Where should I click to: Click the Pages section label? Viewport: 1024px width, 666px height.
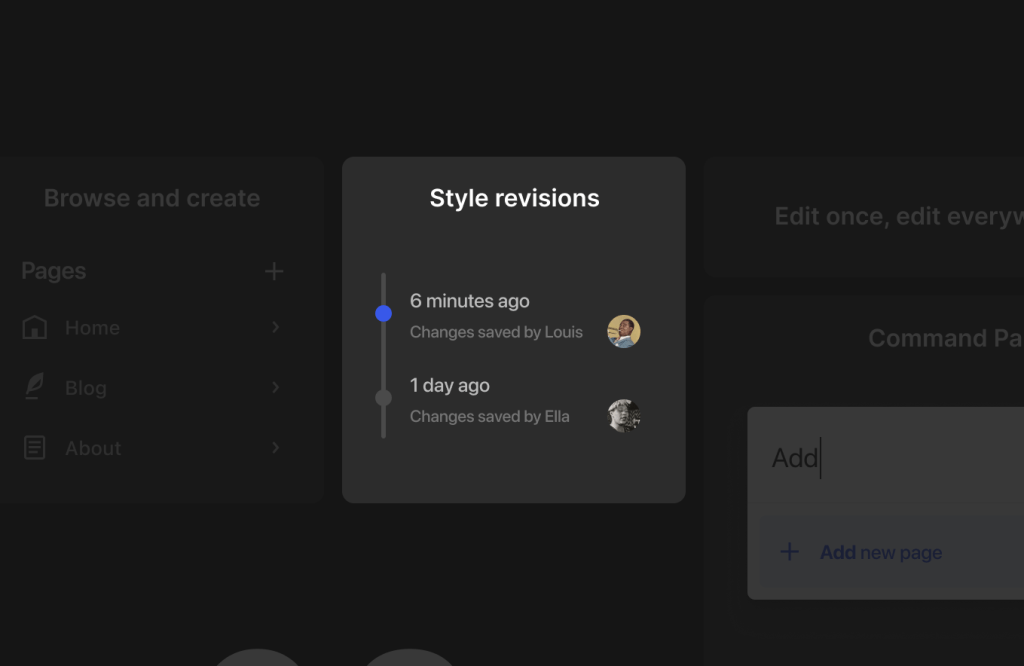(x=53, y=270)
